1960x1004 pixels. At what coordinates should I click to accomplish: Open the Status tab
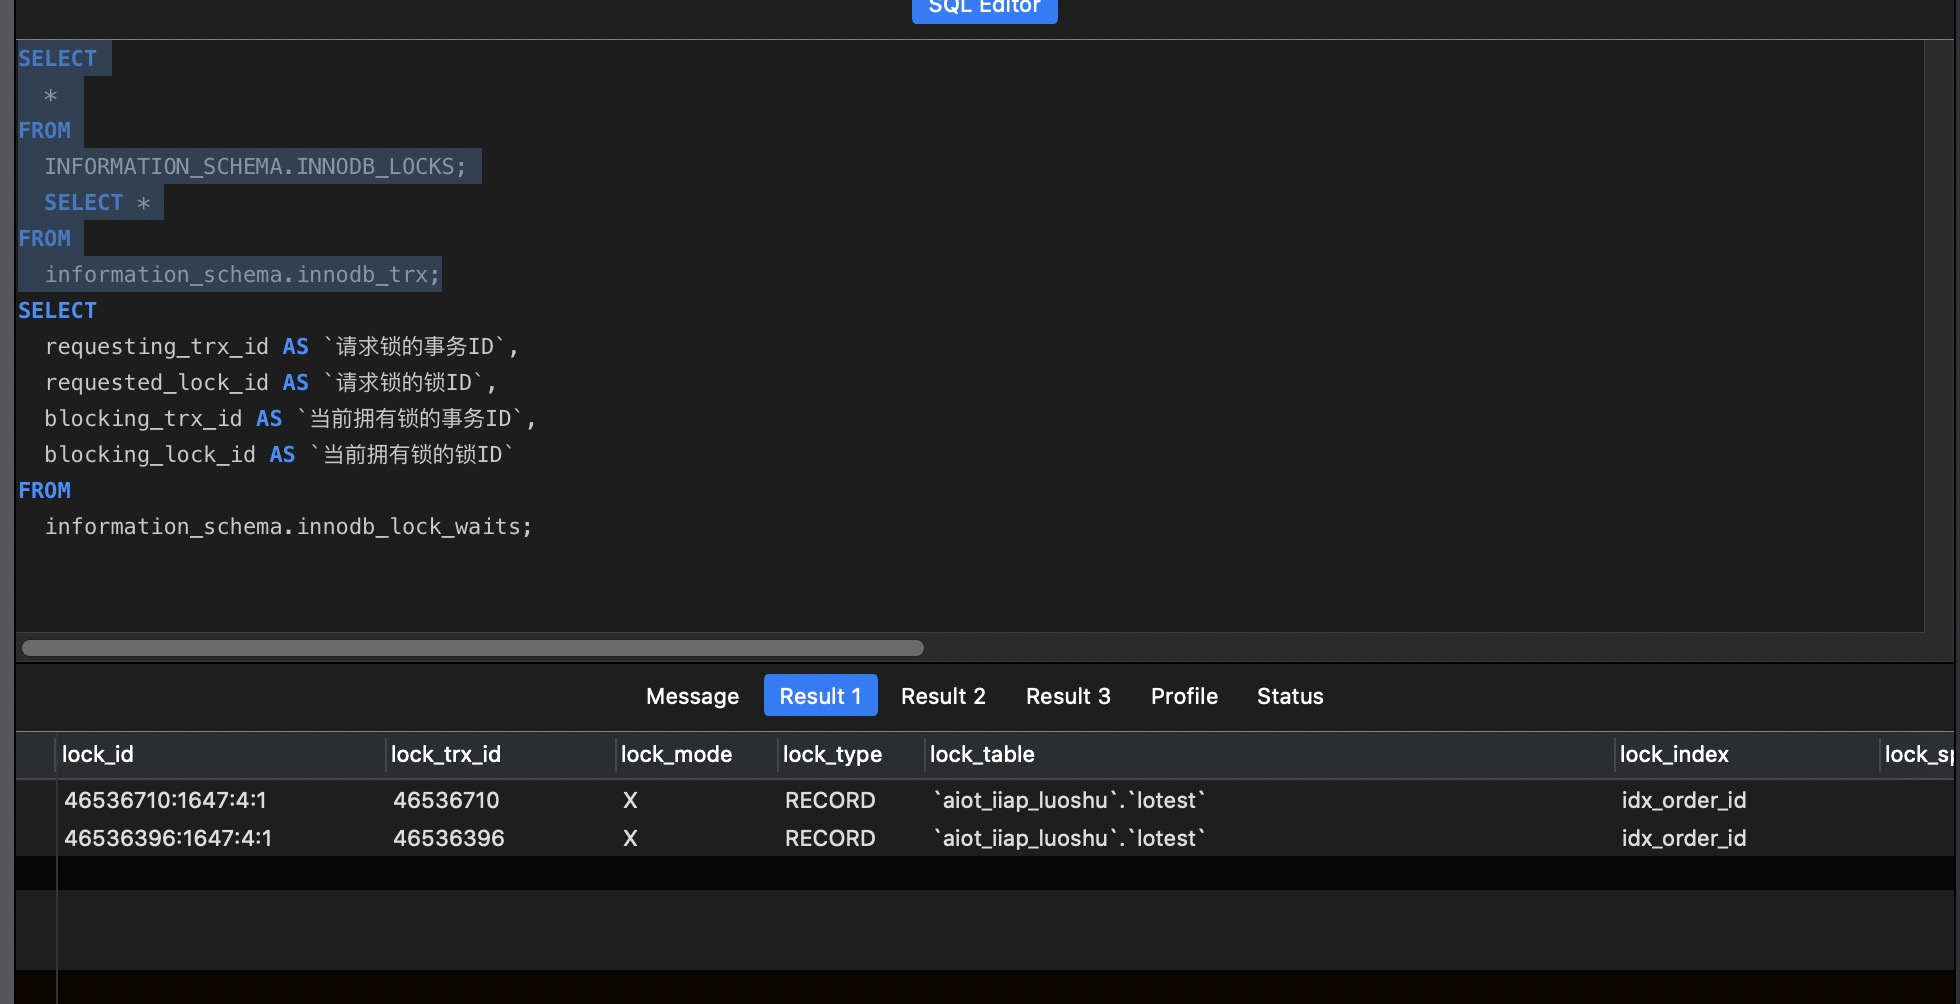1290,696
